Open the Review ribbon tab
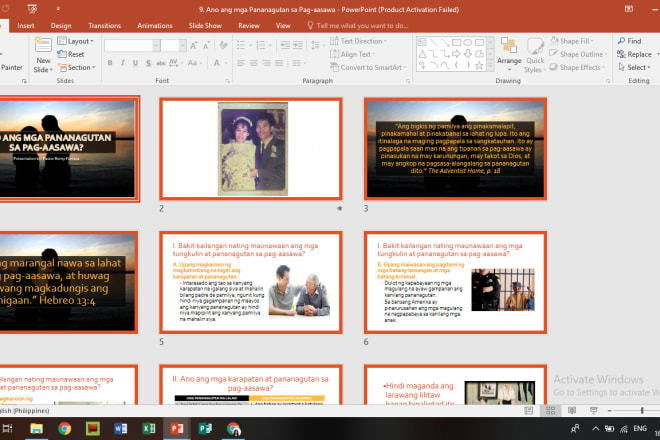This screenshot has width=660, height=440. coord(249,26)
